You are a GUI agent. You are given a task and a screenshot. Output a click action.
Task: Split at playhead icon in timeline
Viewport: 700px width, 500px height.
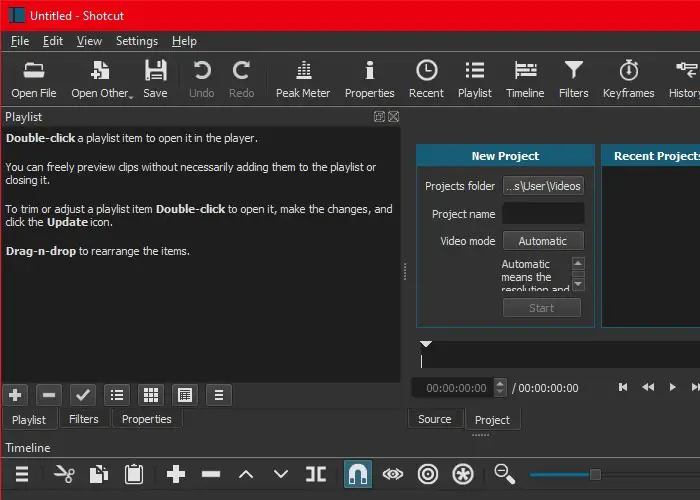click(x=316, y=474)
